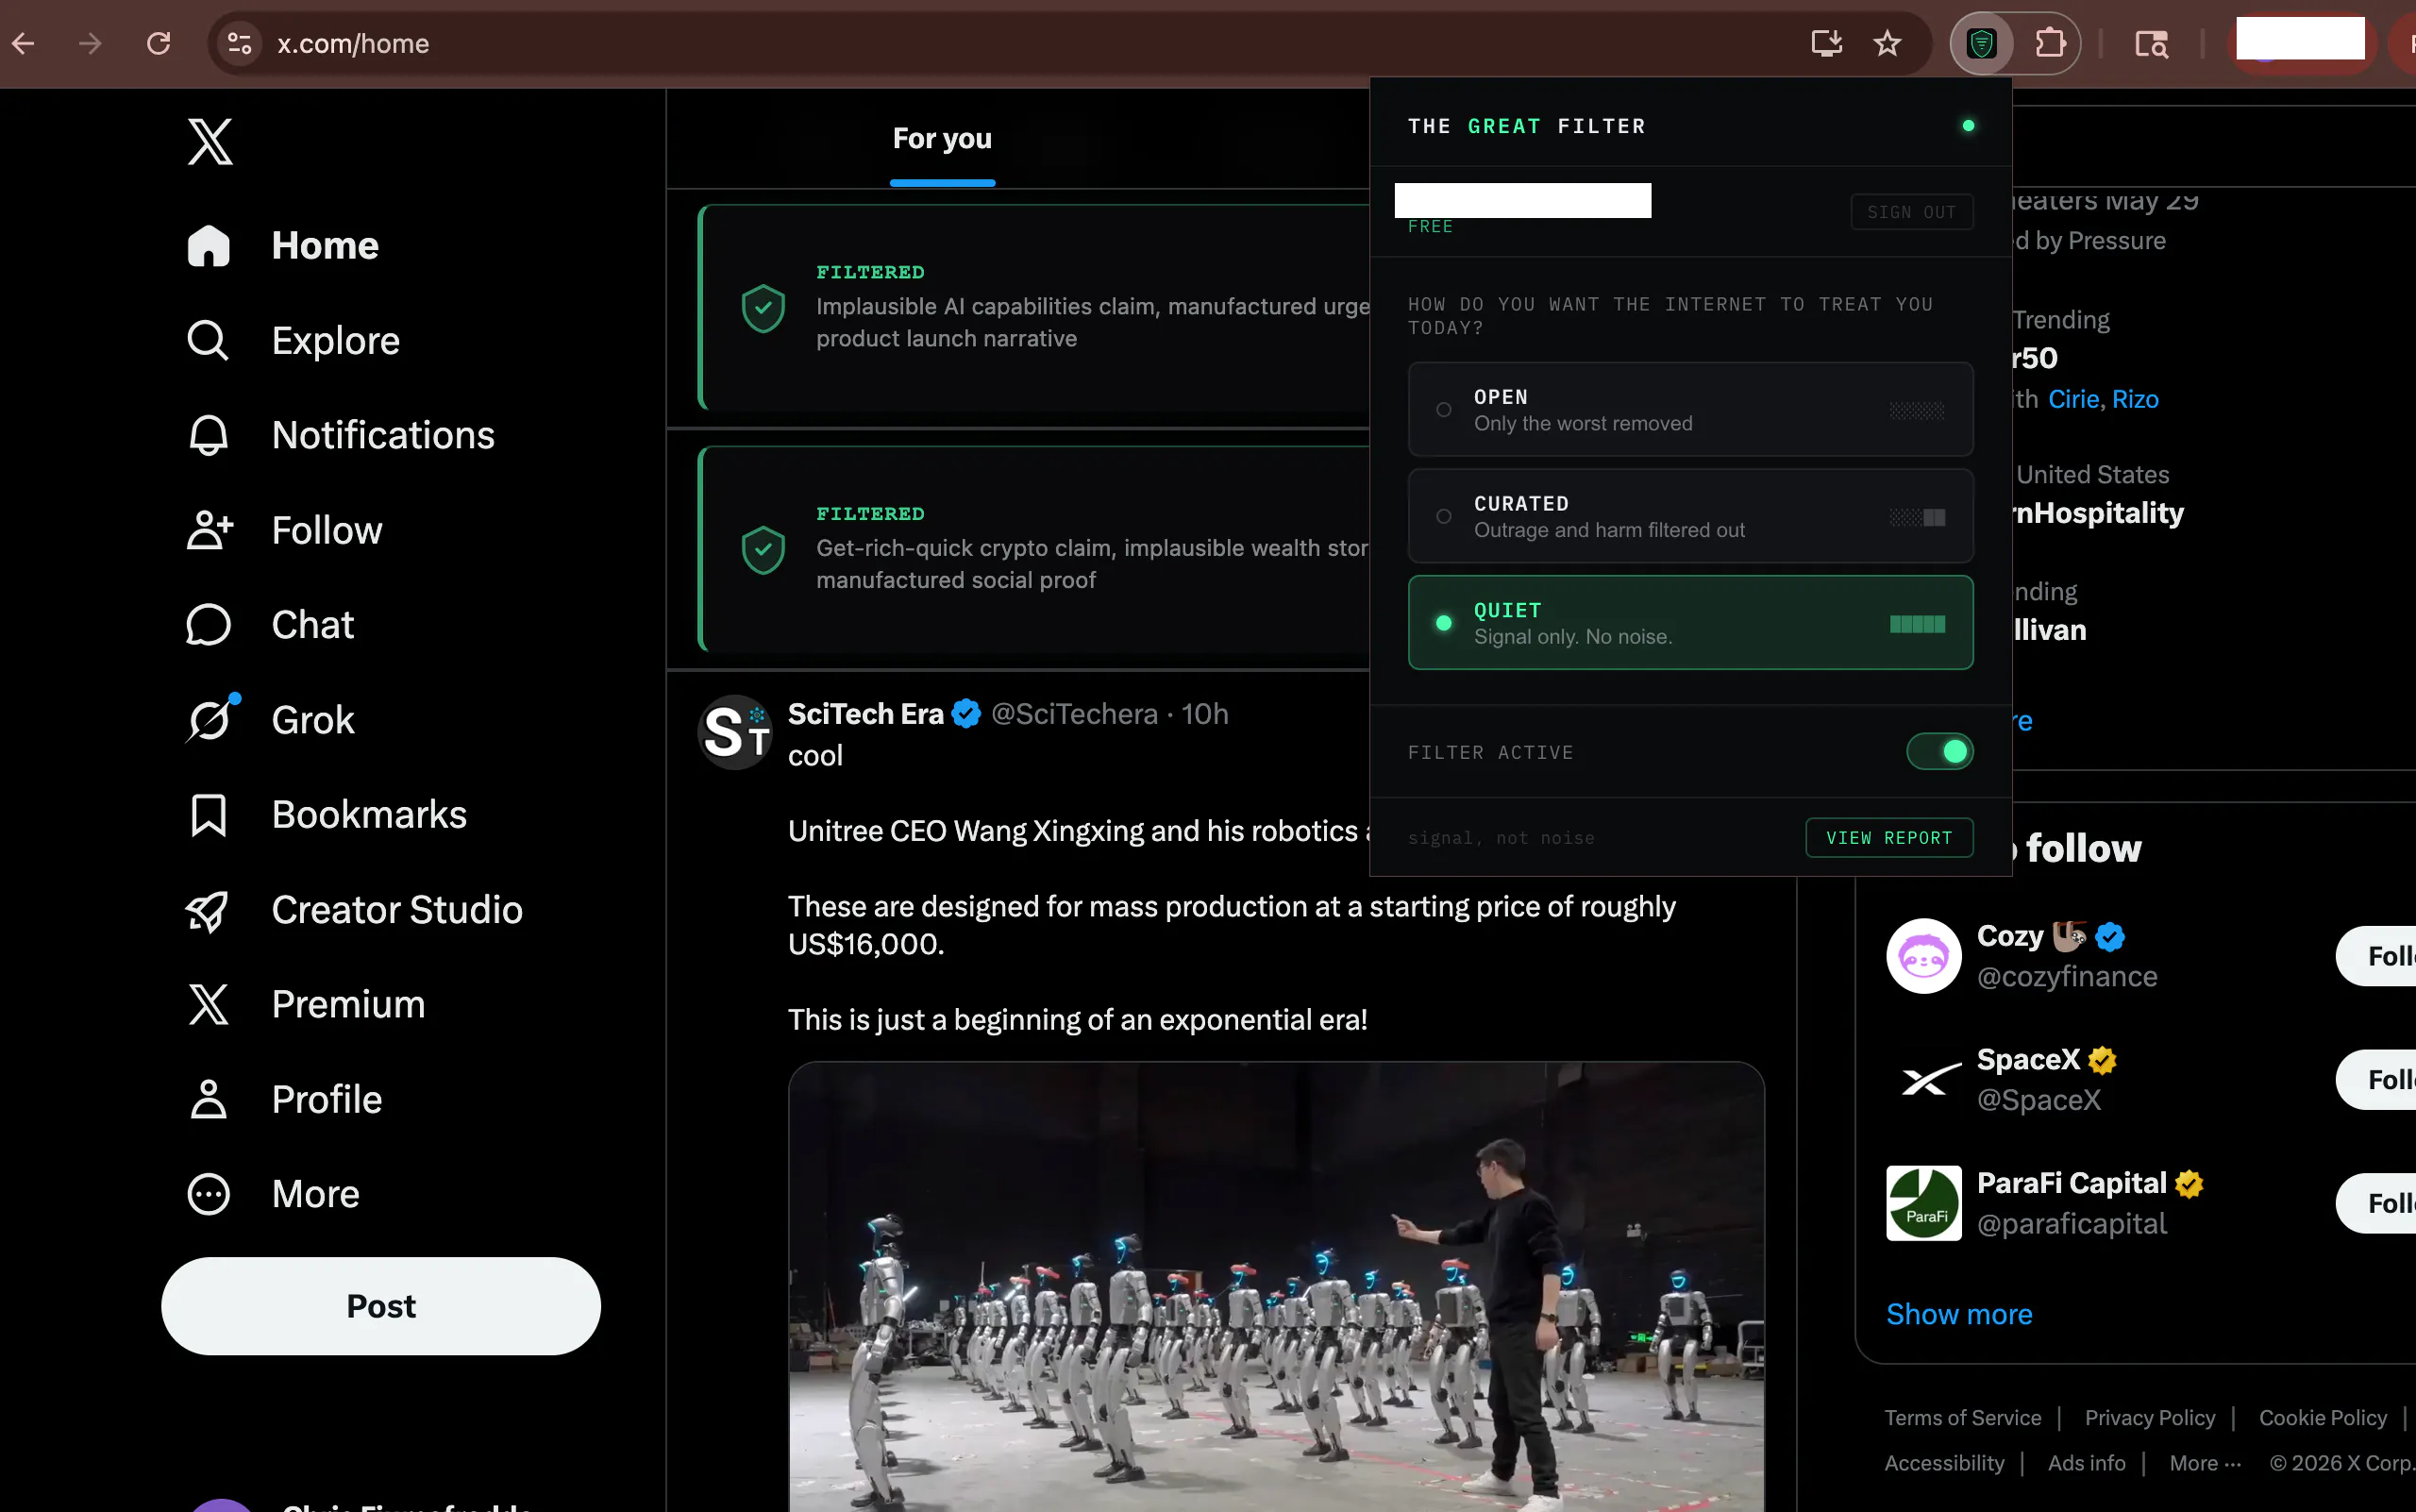Open Creator Studio rocket icon
Viewport: 2416px width, 1512px height.
click(208, 910)
